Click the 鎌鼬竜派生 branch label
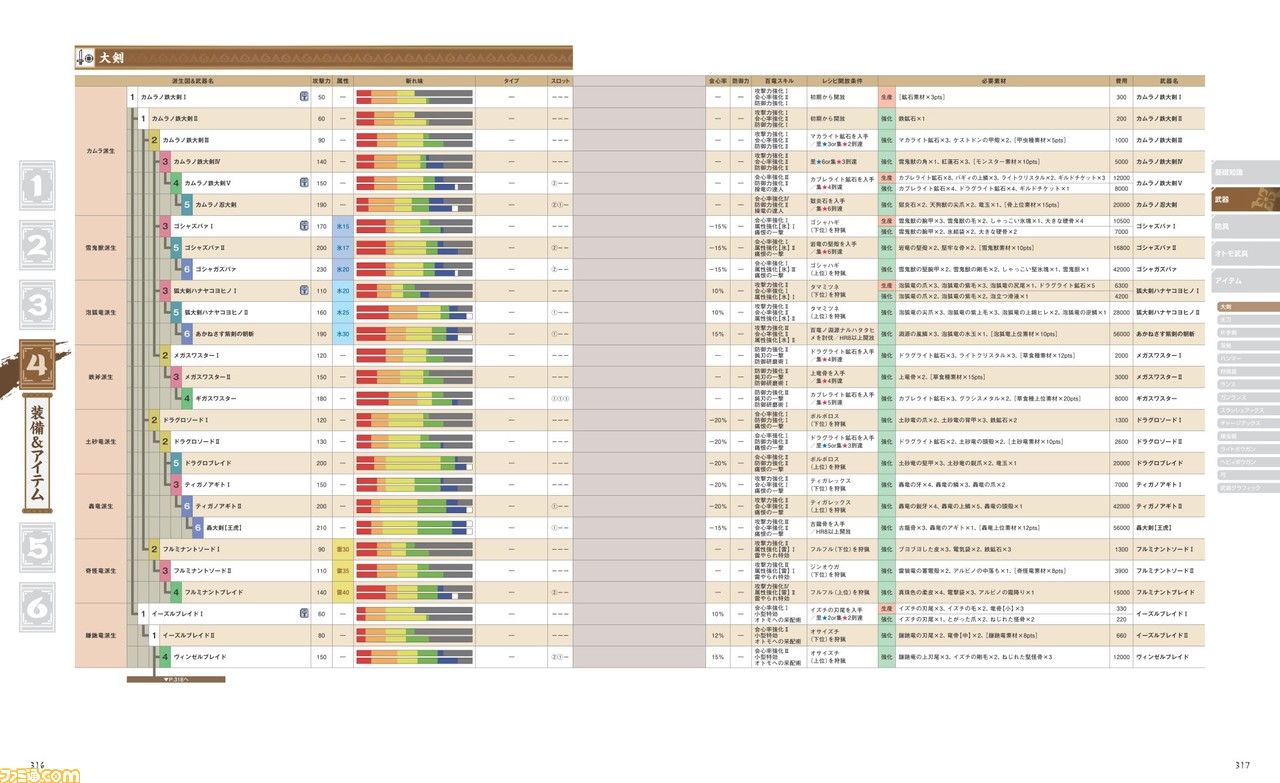This screenshot has height=783, width=1280. 100,635
